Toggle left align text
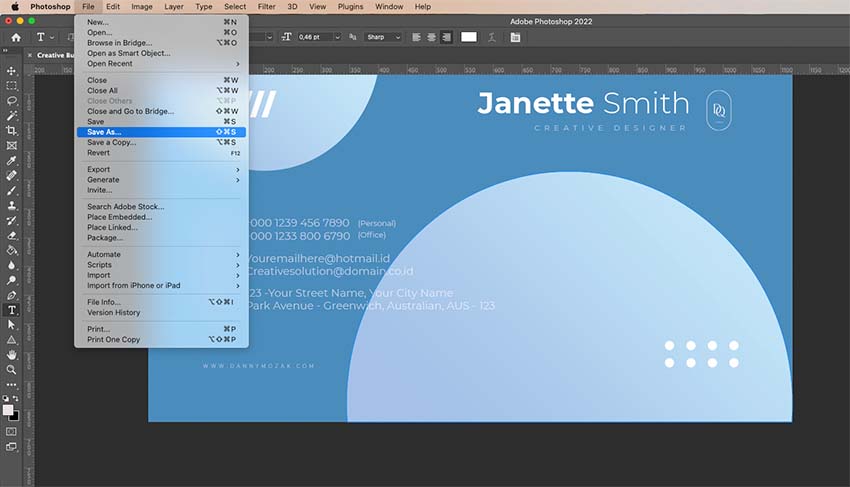The width and height of the screenshot is (850, 487). [416, 37]
